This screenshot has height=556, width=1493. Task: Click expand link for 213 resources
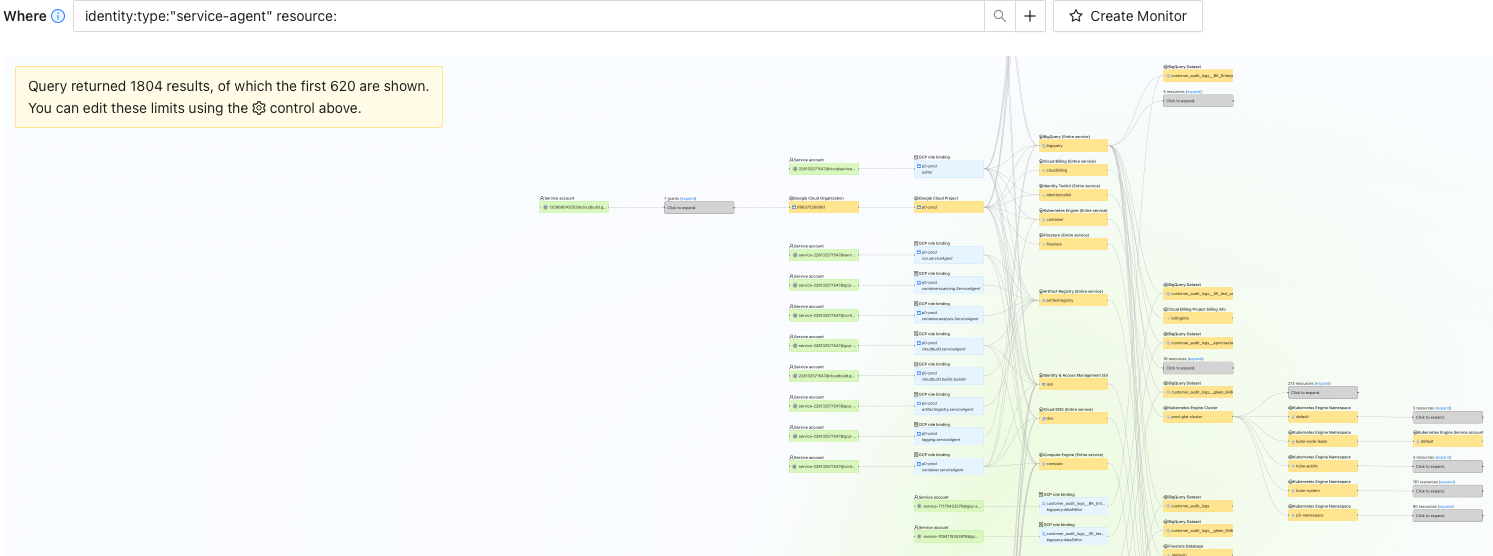[1323, 383]
